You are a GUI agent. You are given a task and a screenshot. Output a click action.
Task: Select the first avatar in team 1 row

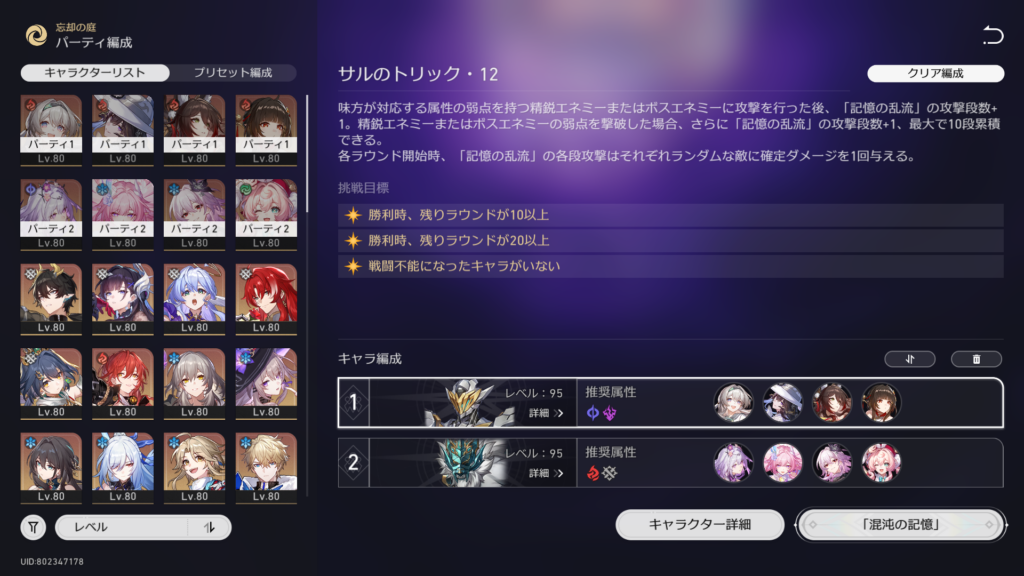[733, 402]
